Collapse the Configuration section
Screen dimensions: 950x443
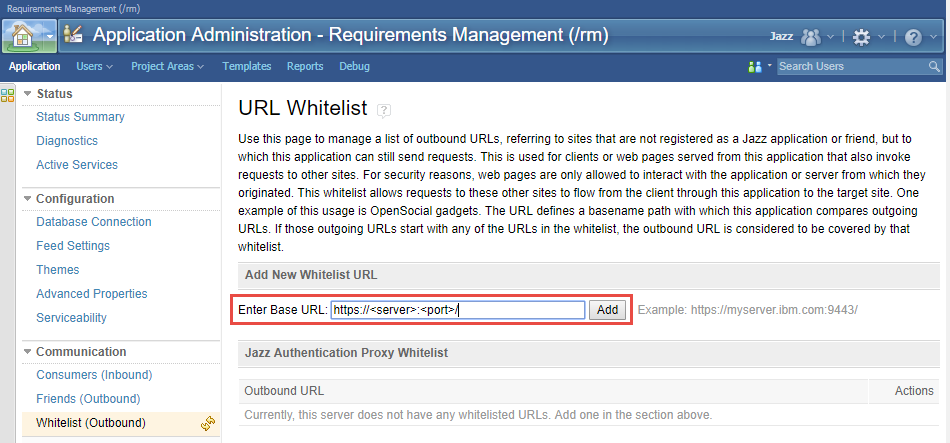tap(28, 199)
